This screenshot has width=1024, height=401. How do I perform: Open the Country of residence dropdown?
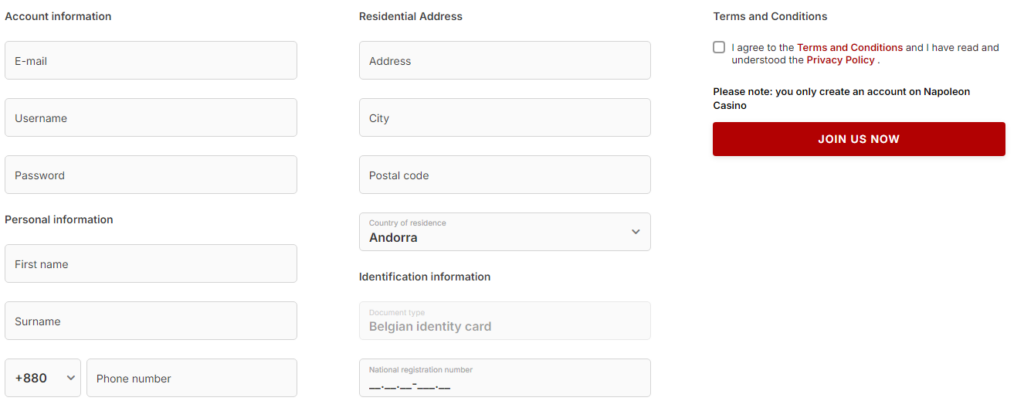click(504, 232)
